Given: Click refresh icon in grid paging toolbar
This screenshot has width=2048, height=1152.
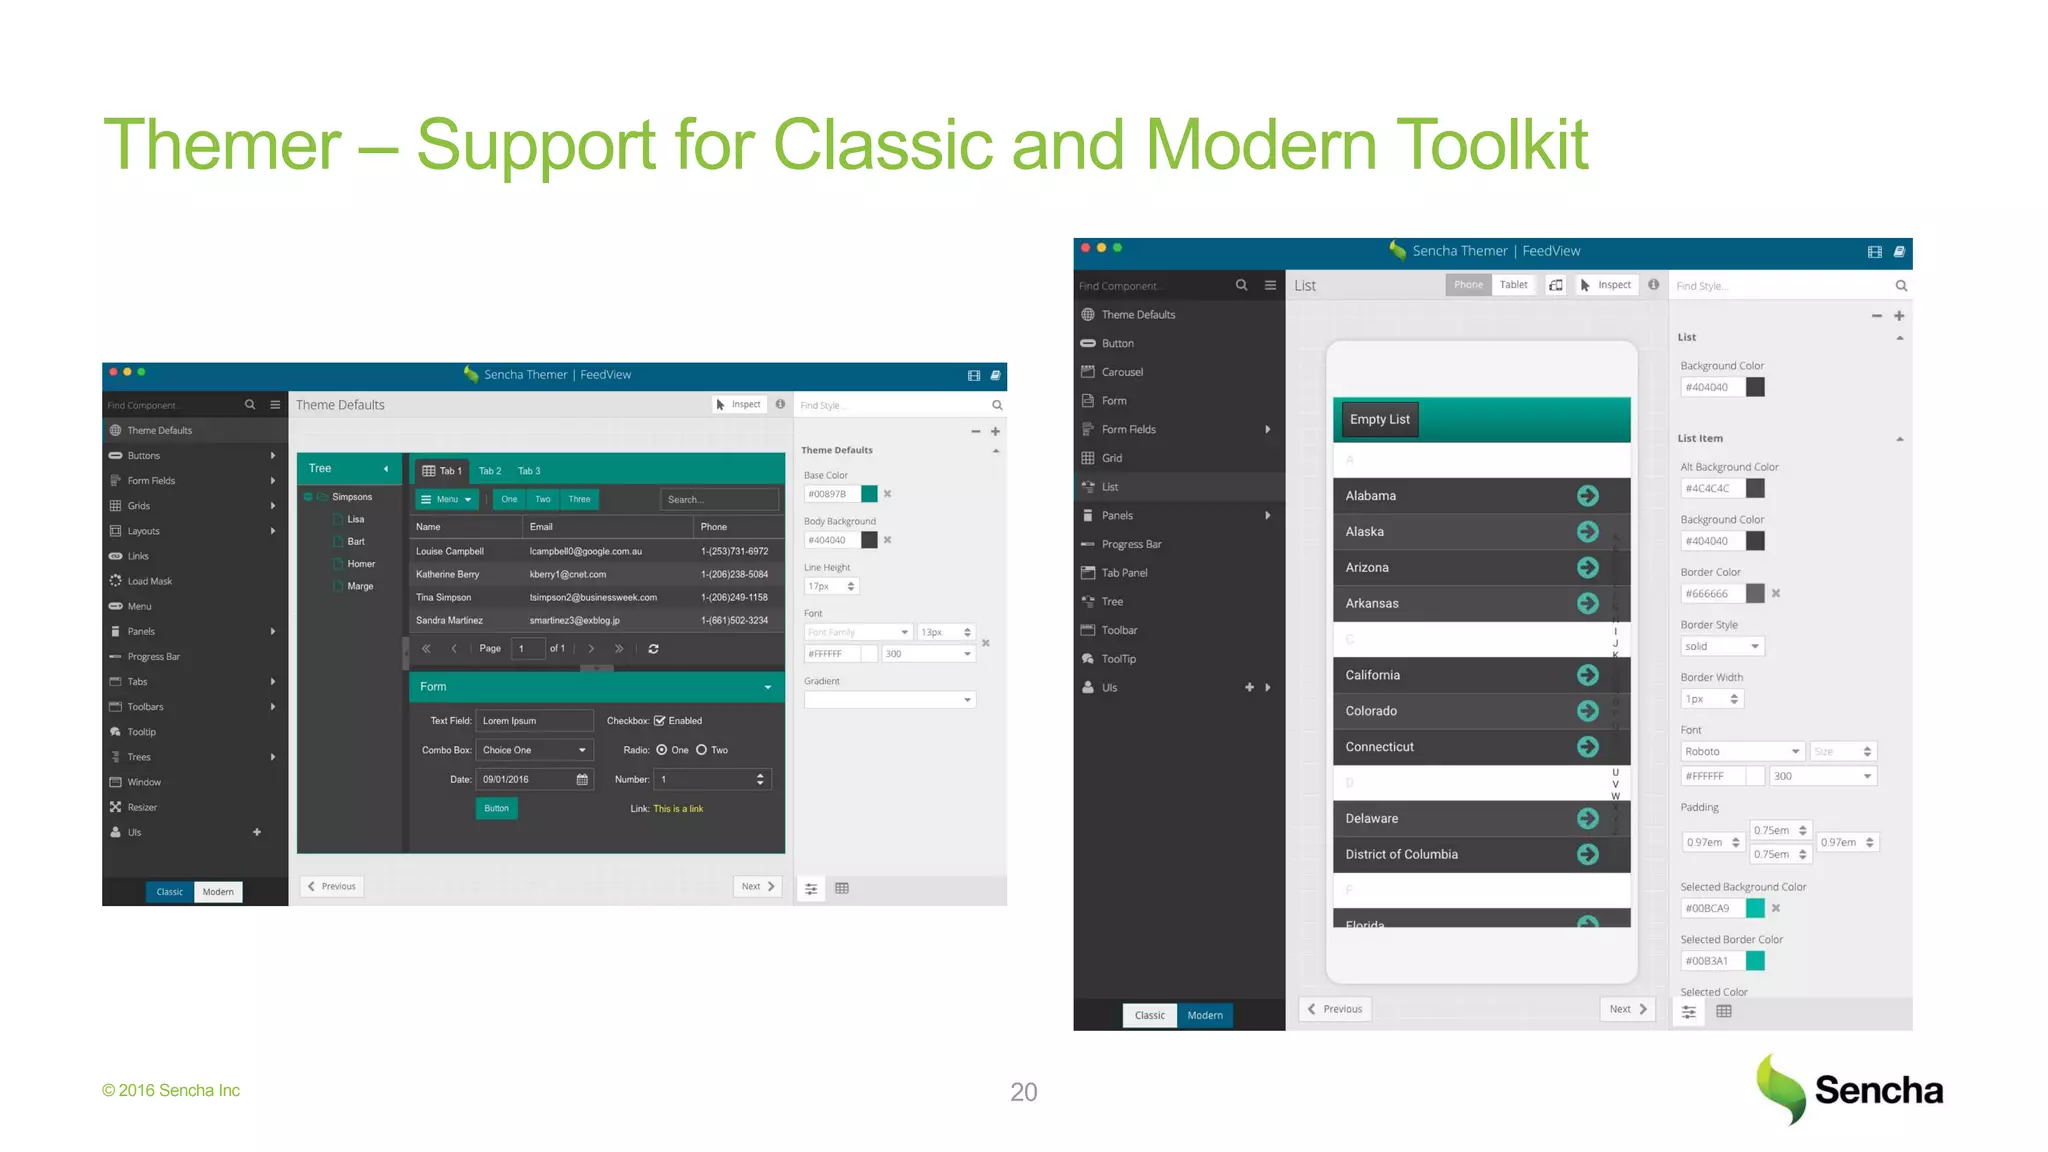Looking at the screenshot, I should (653, 649).
